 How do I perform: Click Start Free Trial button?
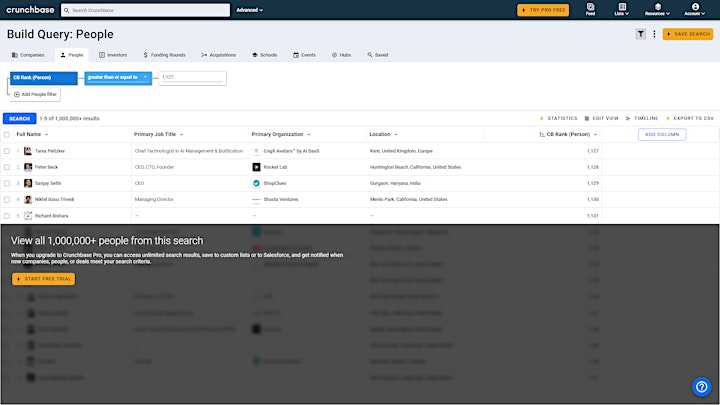[44, 279]
